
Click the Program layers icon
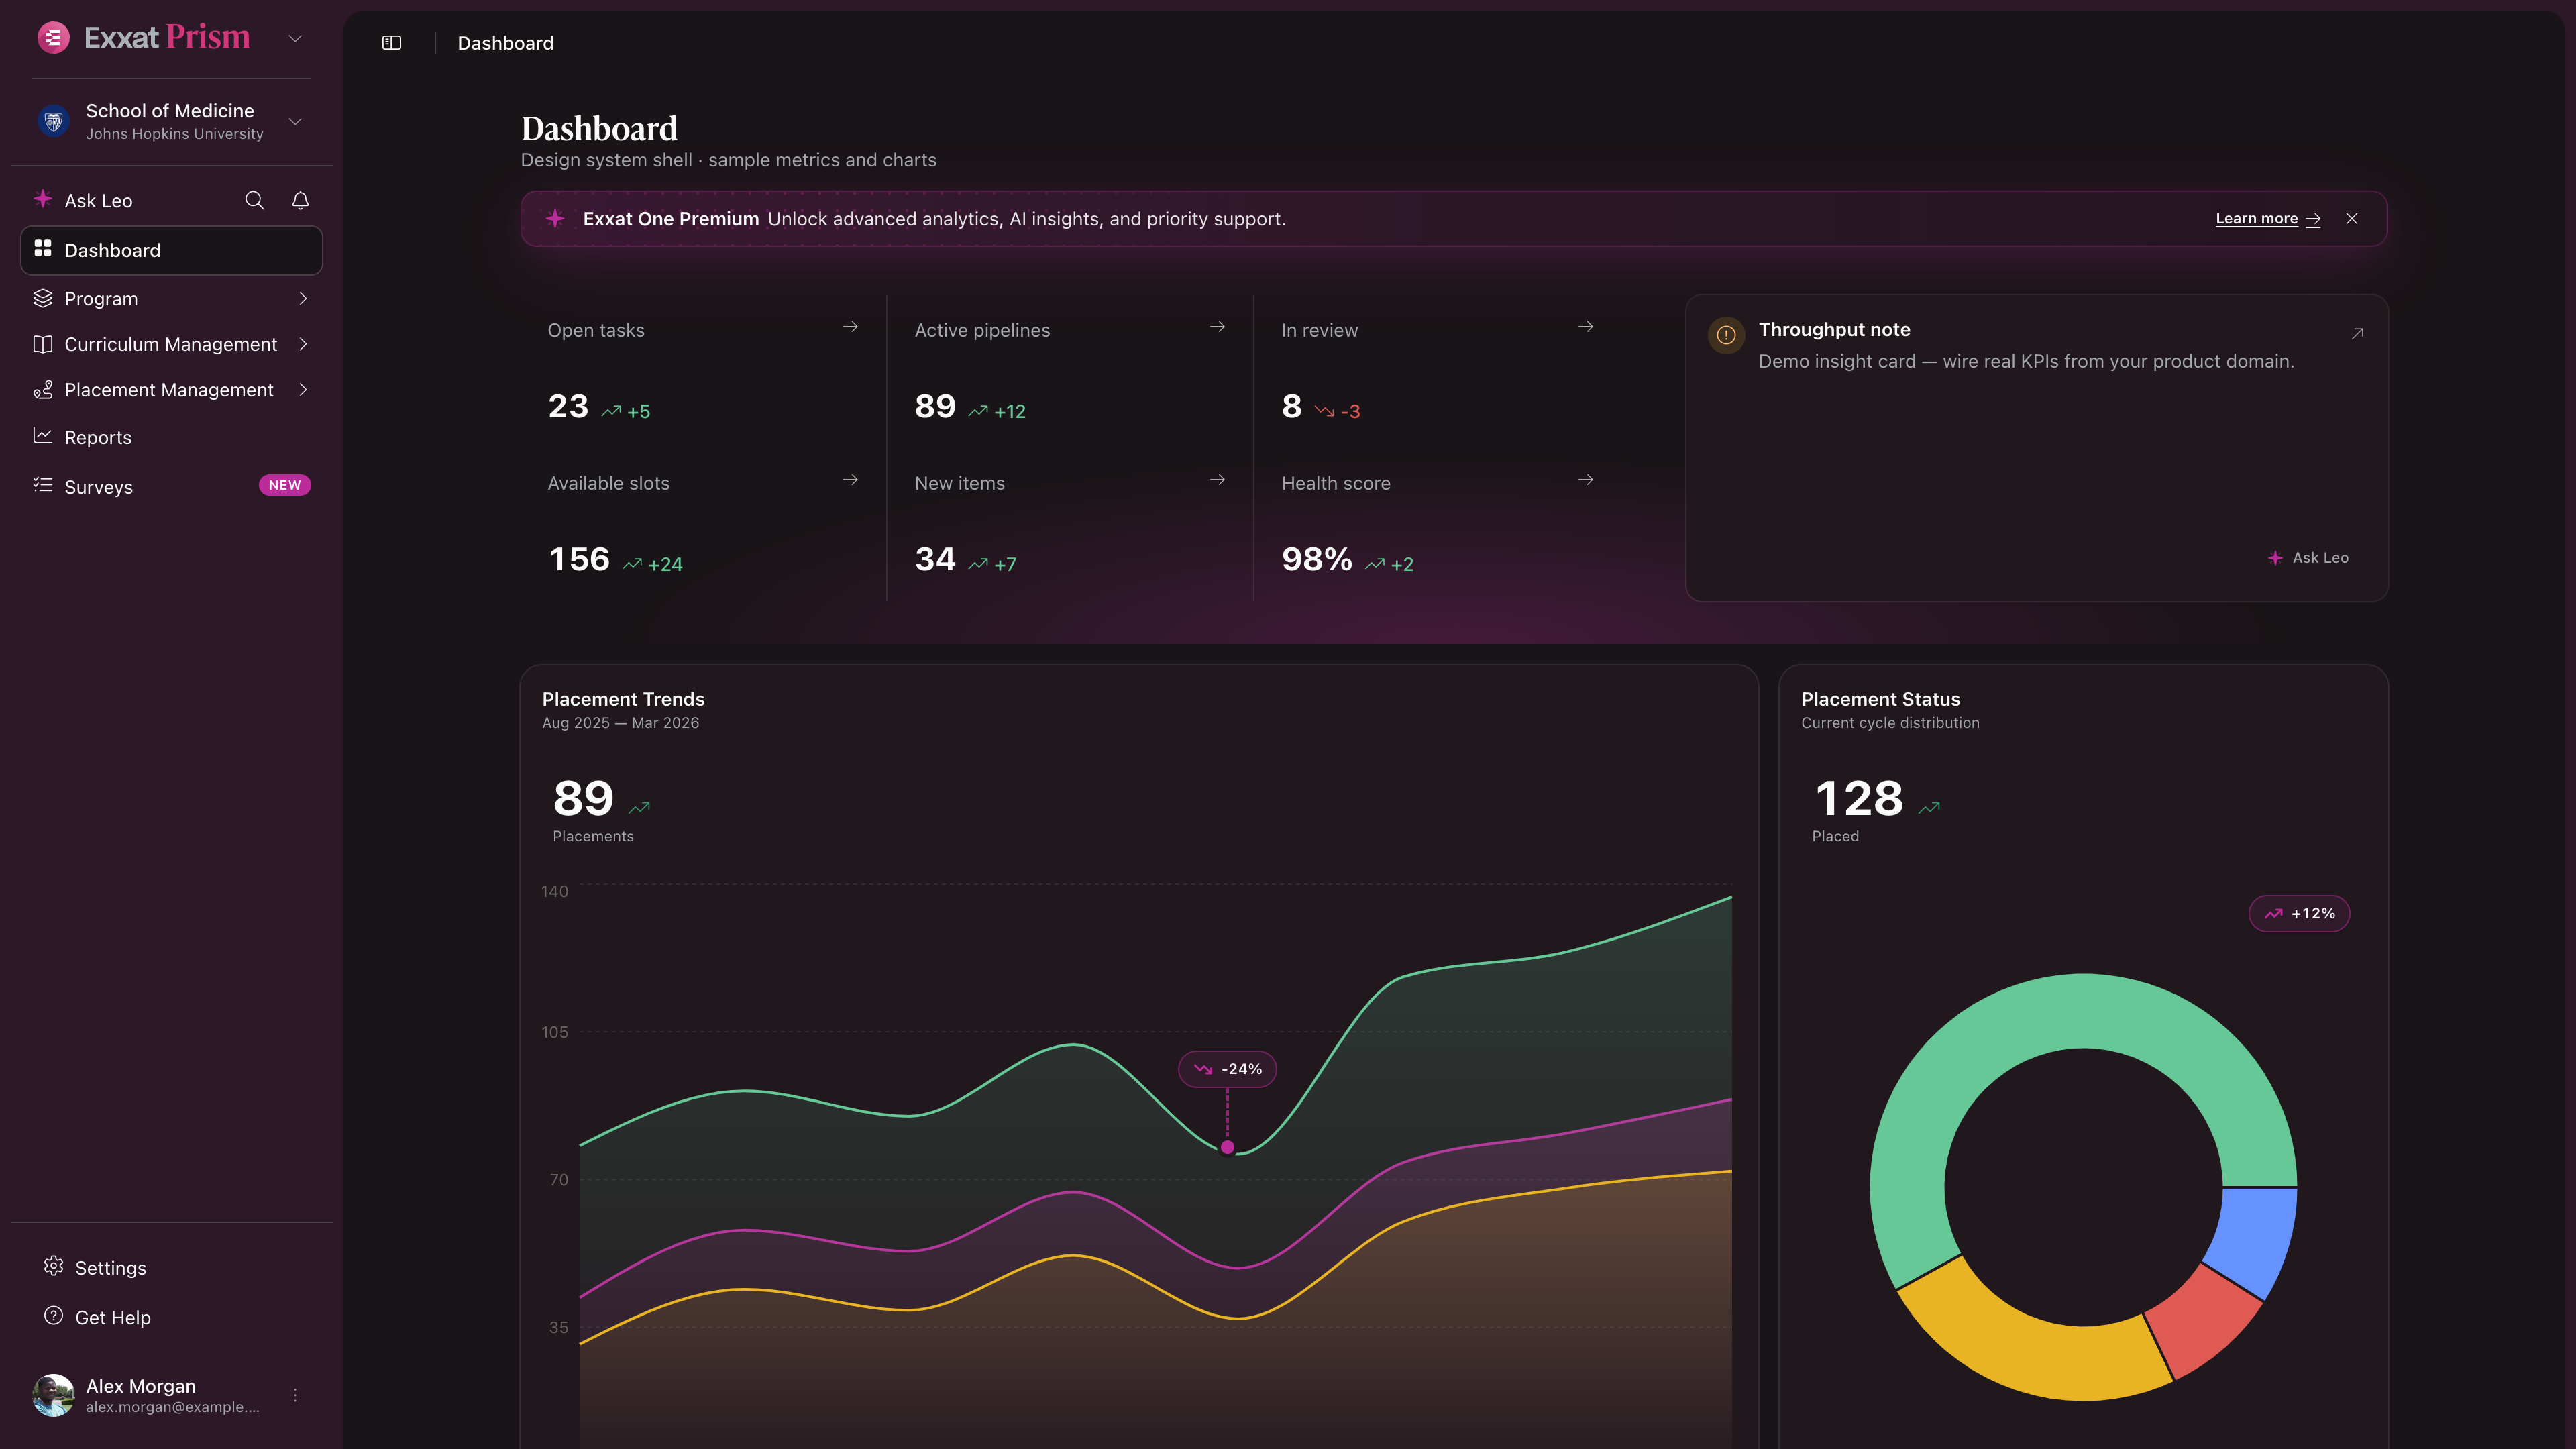[x=42, y=298]
